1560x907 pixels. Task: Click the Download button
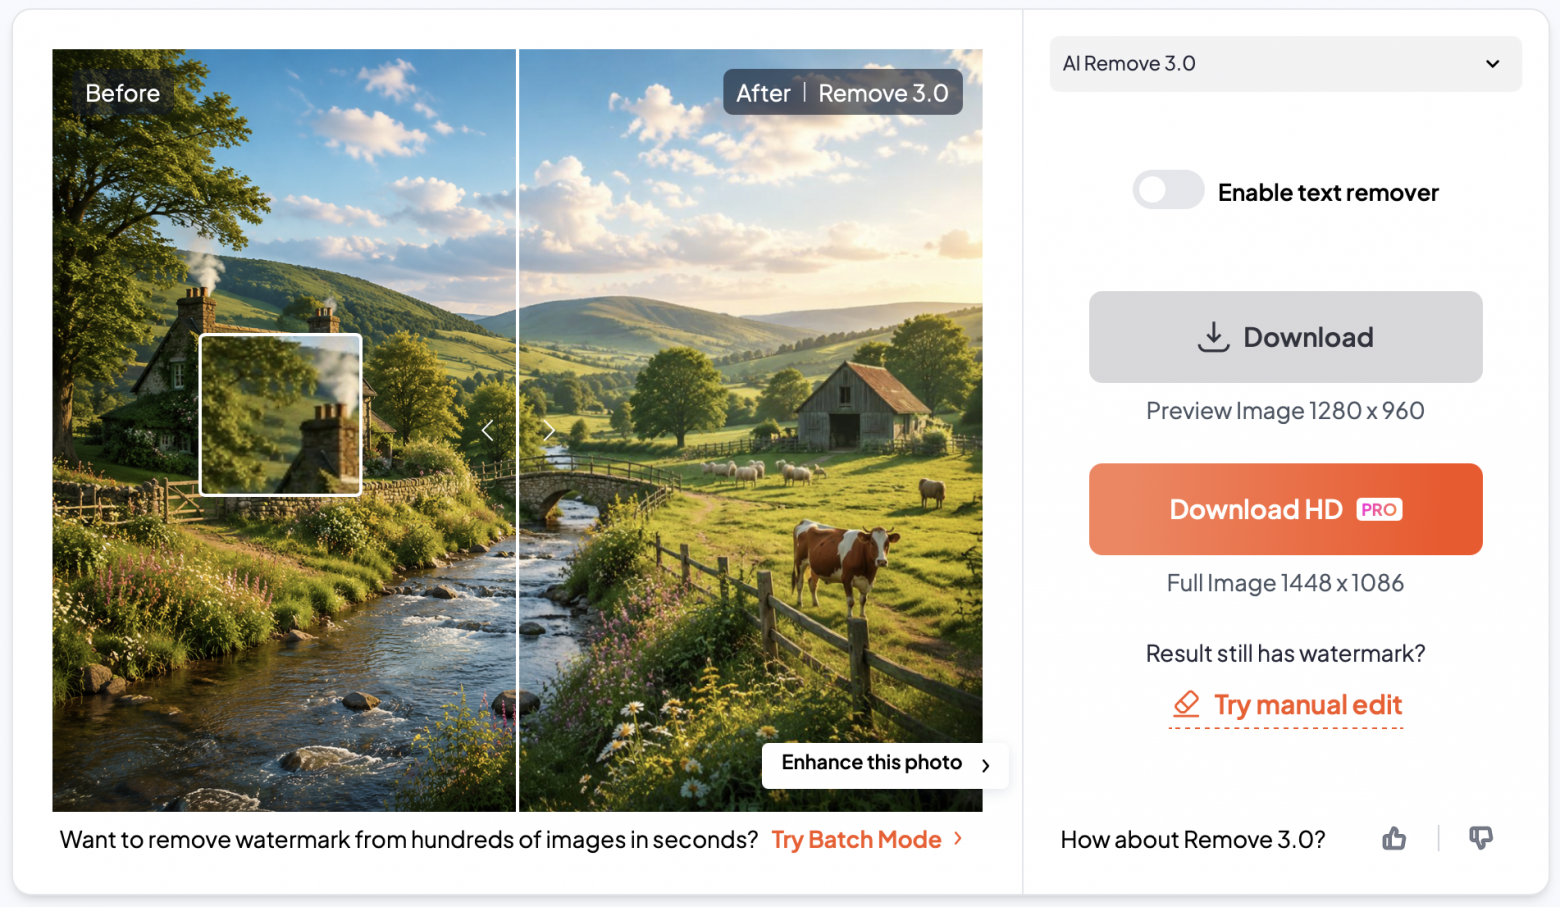[x=1285, y=337]
